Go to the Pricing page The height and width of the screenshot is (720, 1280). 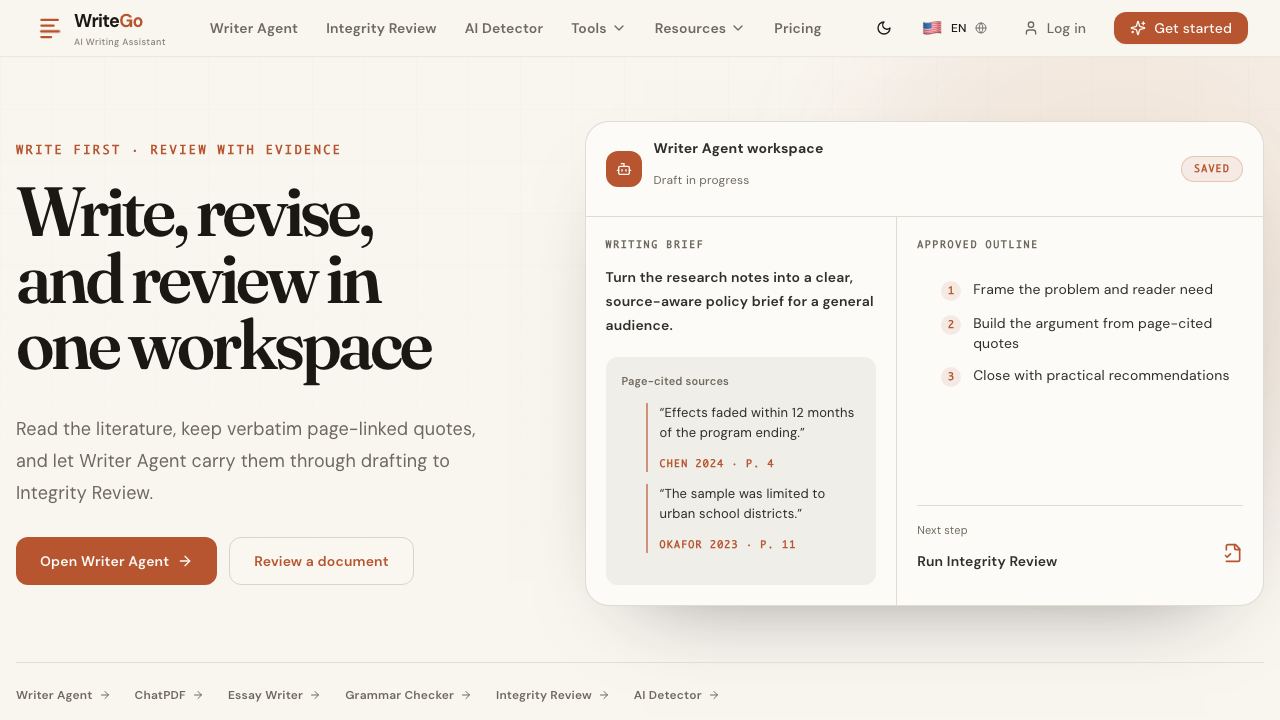click(x=798, y=28)
